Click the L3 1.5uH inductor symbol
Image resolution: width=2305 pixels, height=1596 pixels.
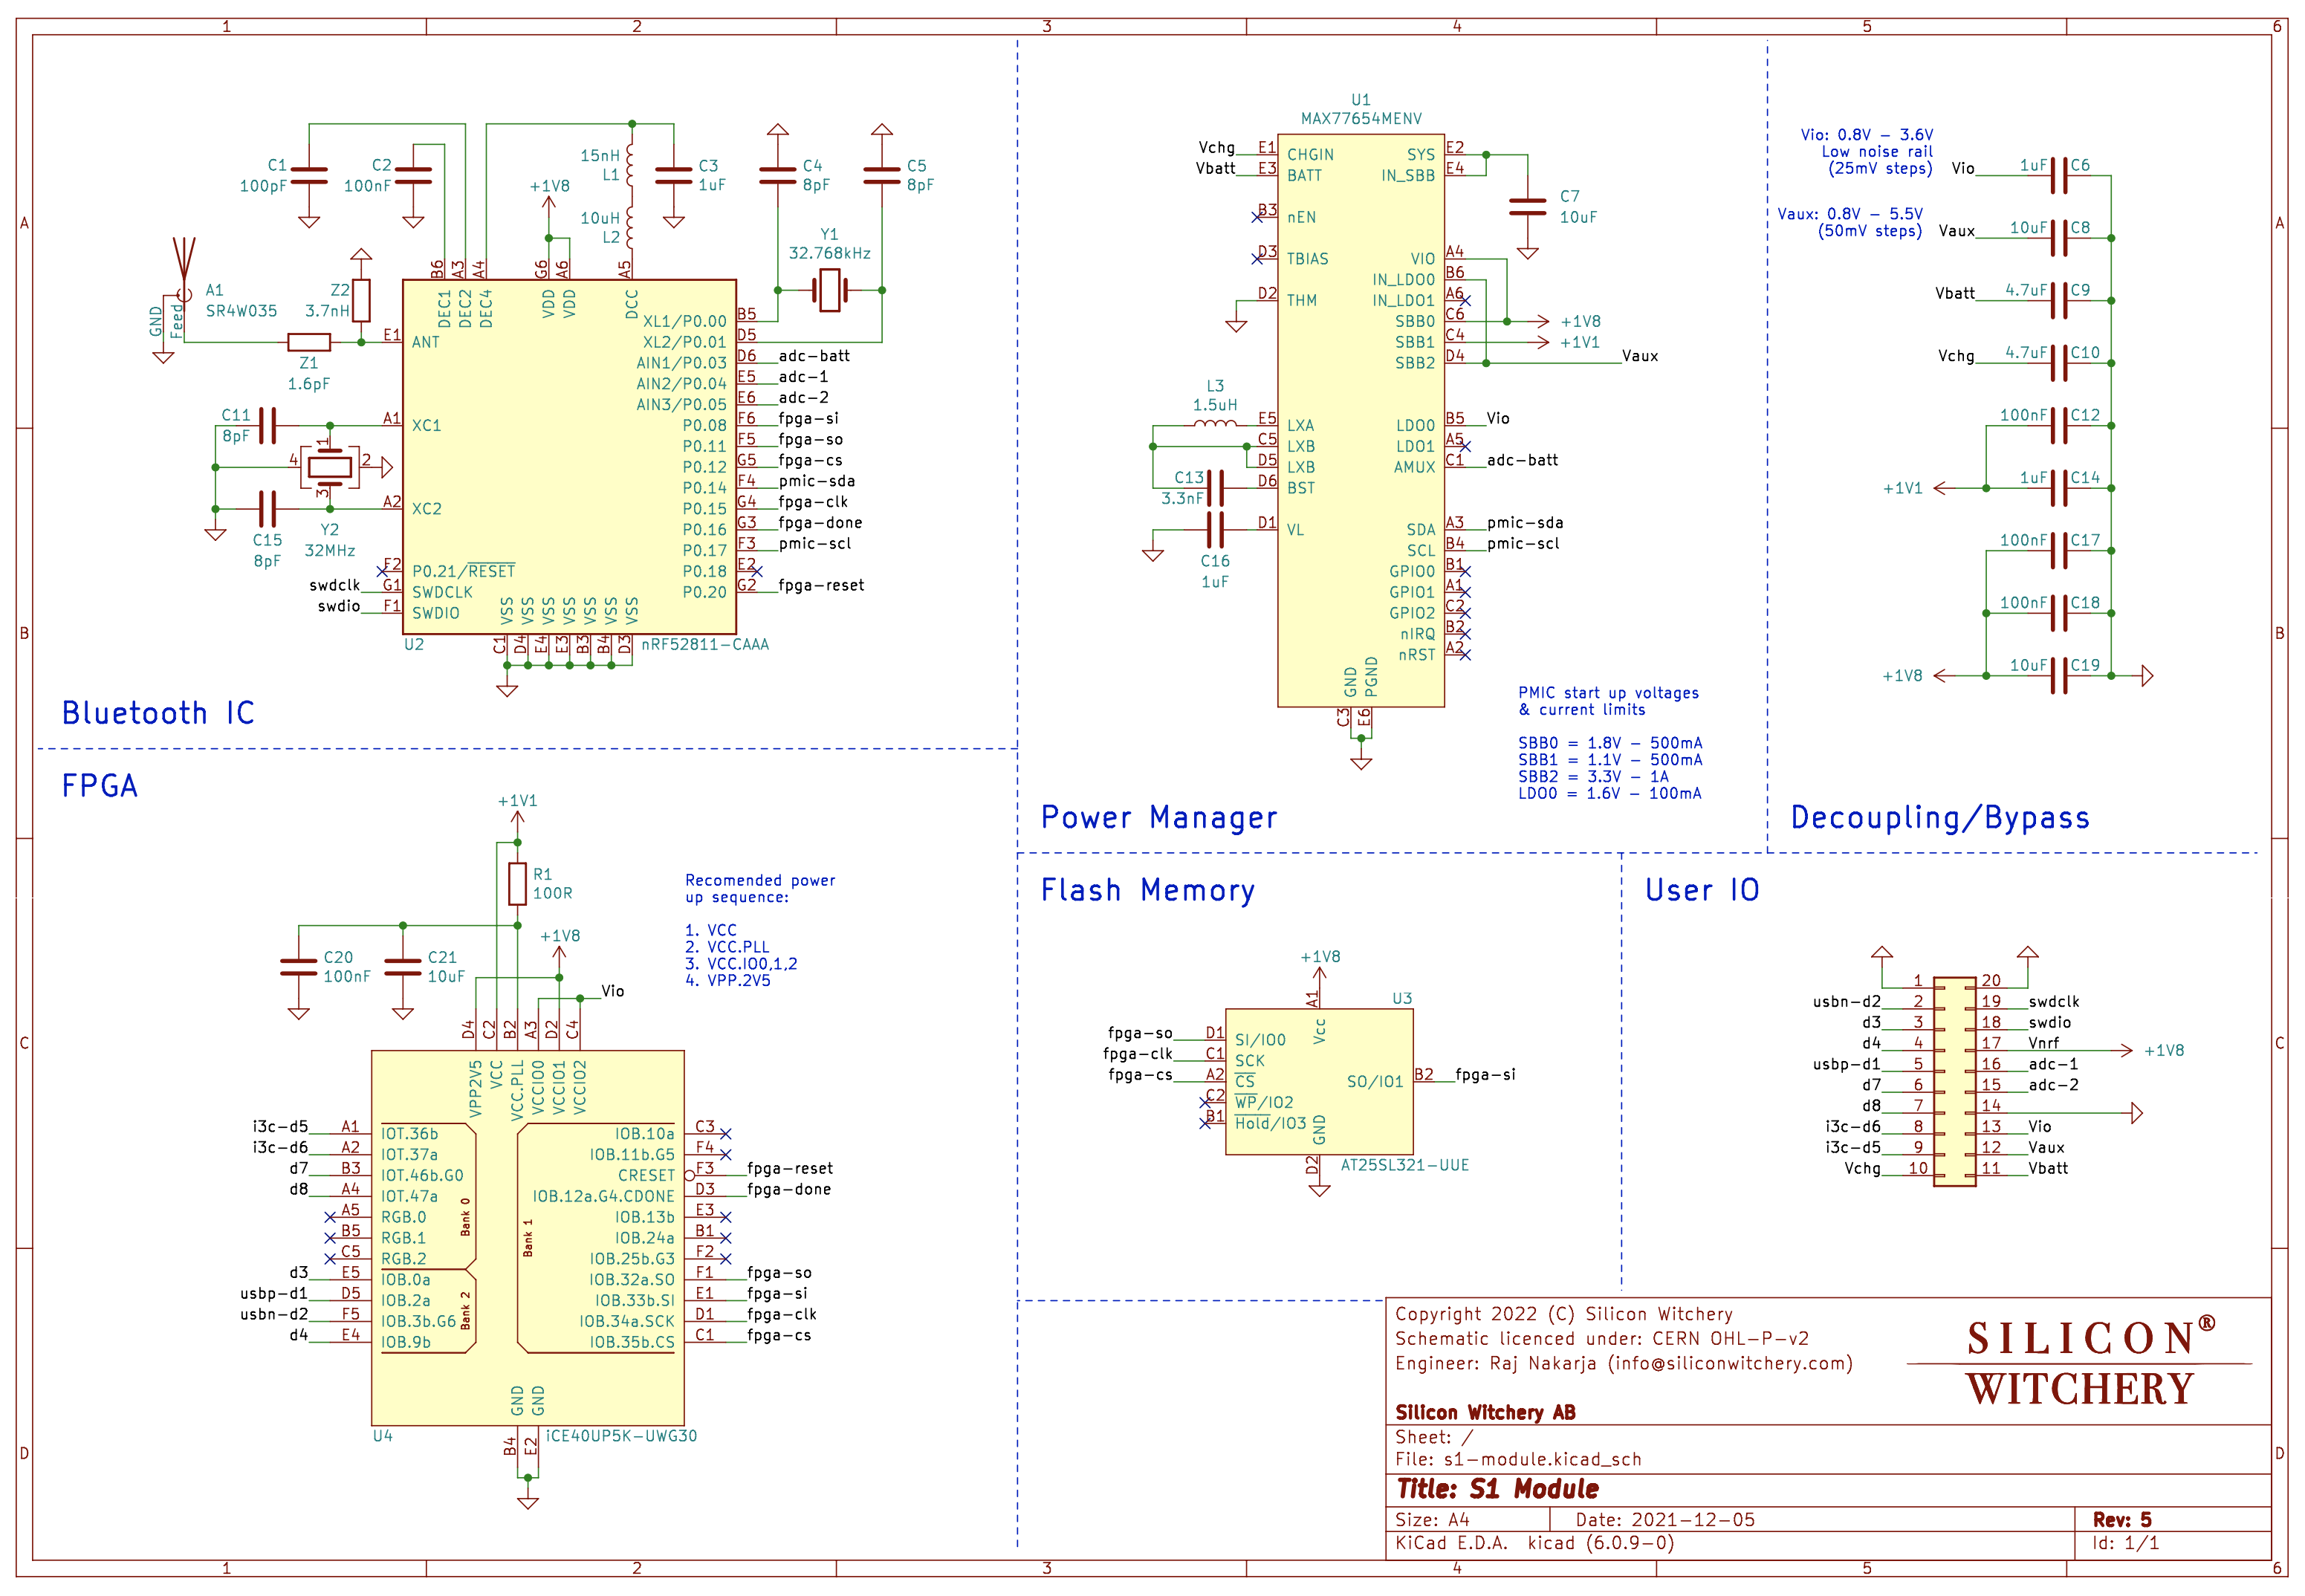pos(1215,424)
